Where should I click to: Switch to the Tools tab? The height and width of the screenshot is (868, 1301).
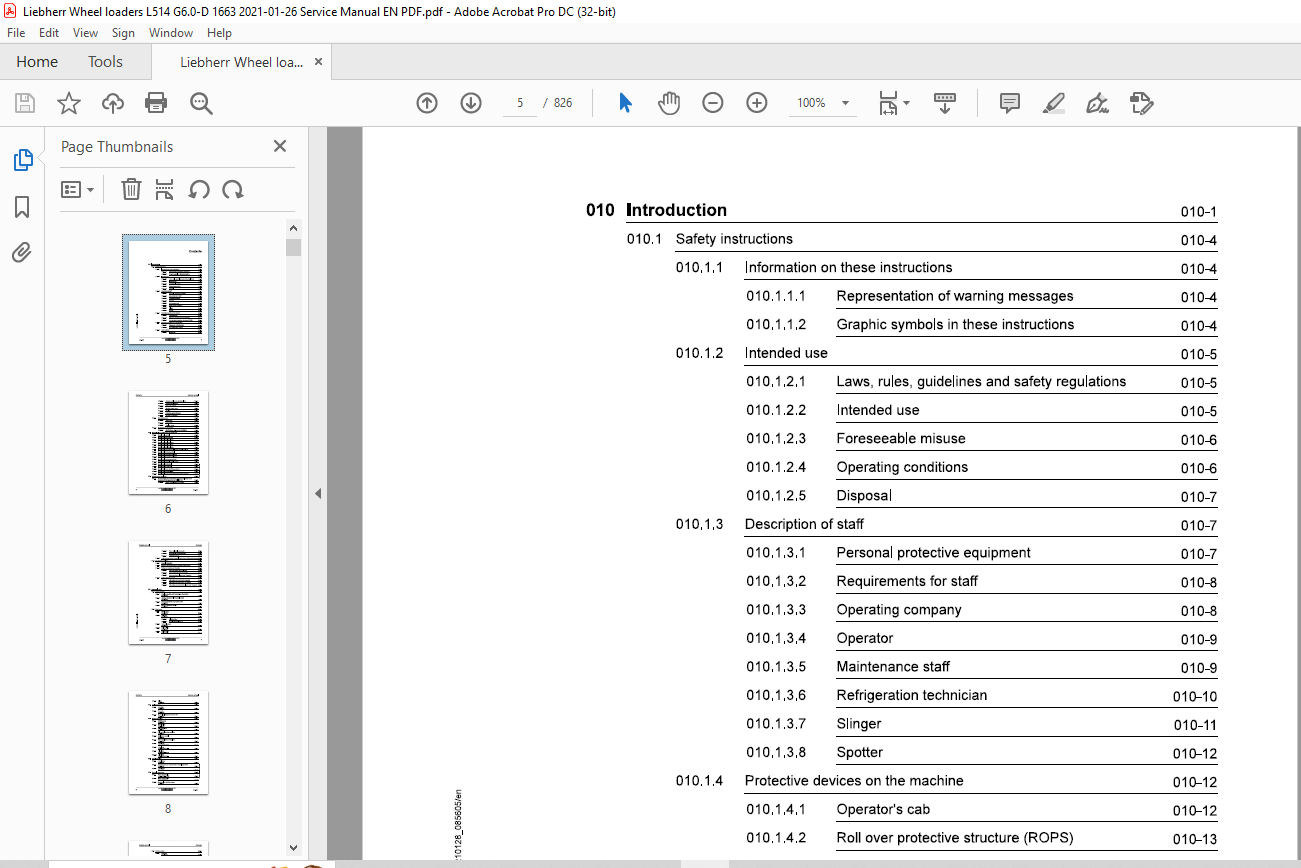pos(105,62)
